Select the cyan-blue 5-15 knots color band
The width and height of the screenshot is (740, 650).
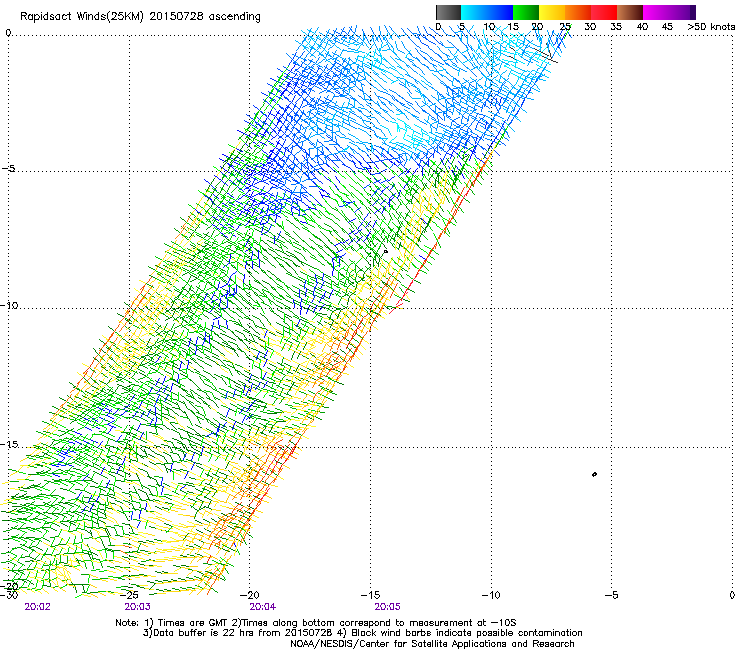[x=487, y=12]
